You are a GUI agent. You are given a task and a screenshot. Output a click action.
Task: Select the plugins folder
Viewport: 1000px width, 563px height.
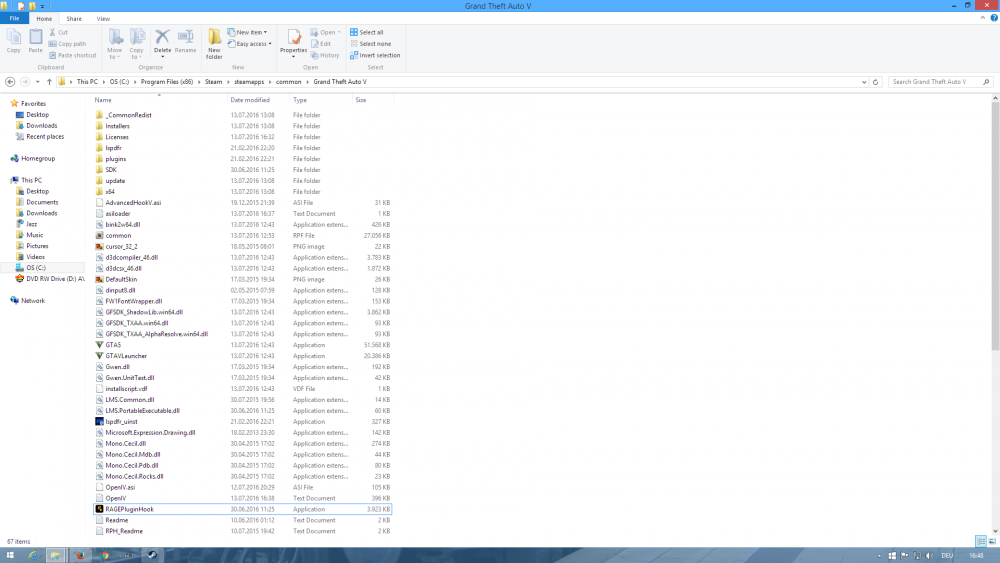tap(115, 159)
